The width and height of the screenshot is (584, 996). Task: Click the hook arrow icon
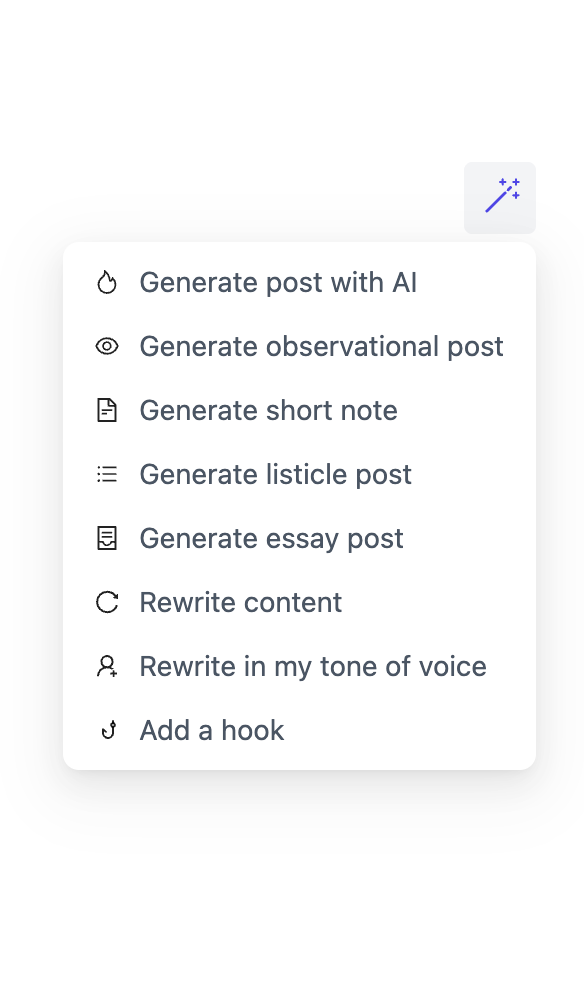pos(107,730)
